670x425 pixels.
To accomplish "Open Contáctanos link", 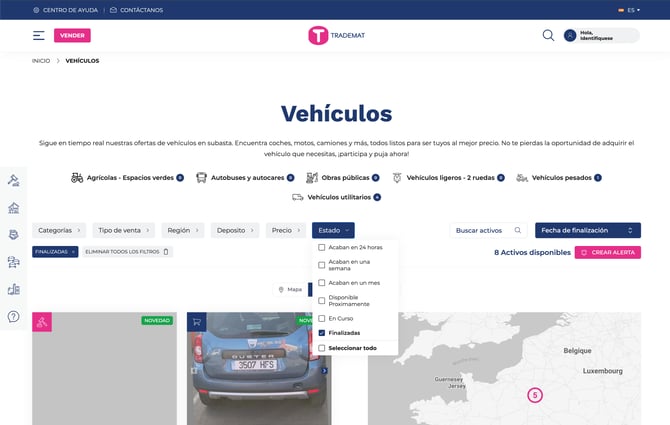I will (137, 10).
